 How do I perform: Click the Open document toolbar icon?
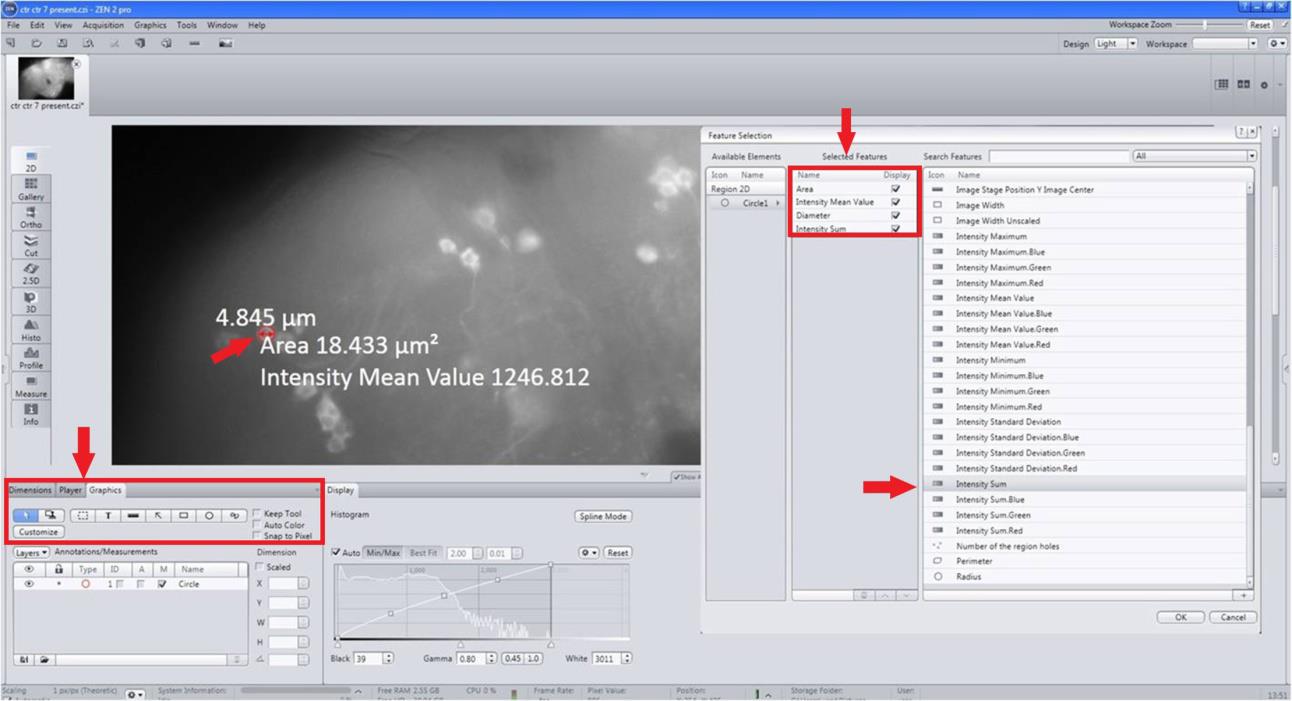pyautogui.click(x=36, y=44)
